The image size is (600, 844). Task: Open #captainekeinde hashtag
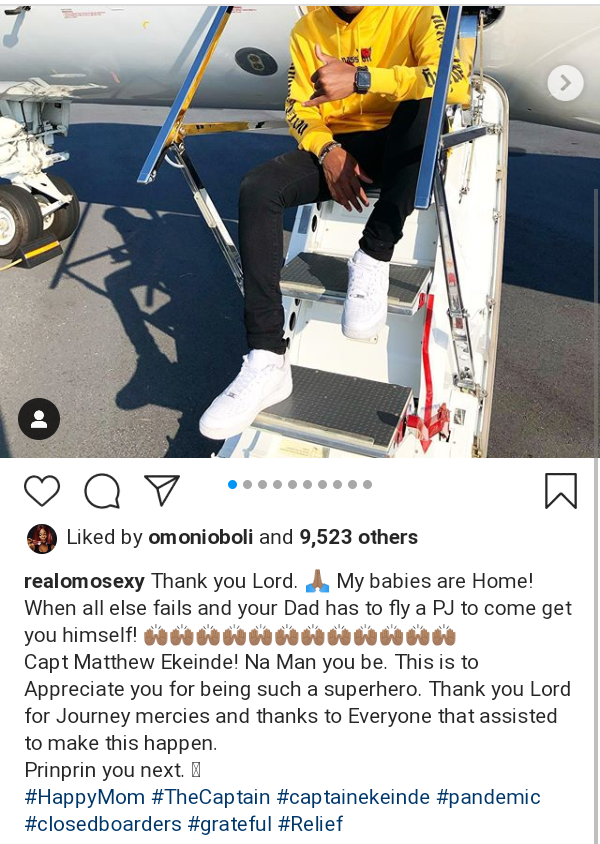click(353, 797)
